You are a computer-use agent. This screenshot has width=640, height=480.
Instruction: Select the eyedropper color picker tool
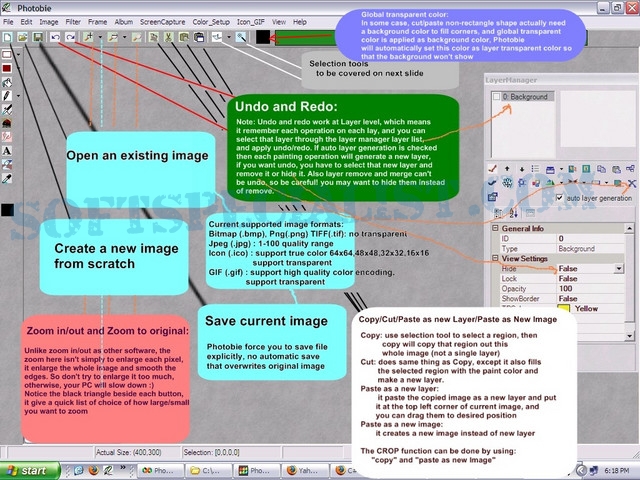(x=7, y=178)
